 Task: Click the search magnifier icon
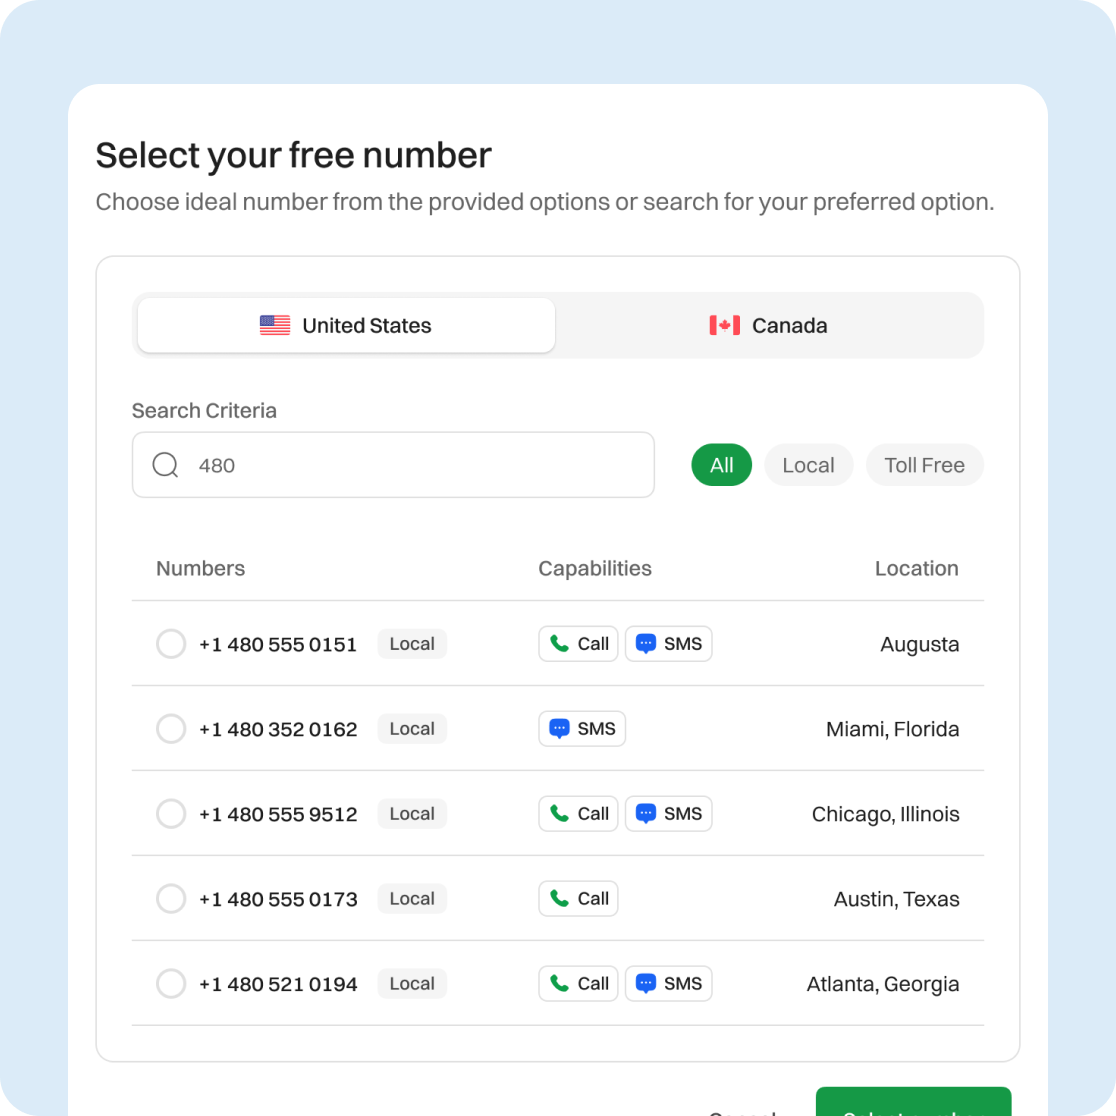tap(165, 465)
